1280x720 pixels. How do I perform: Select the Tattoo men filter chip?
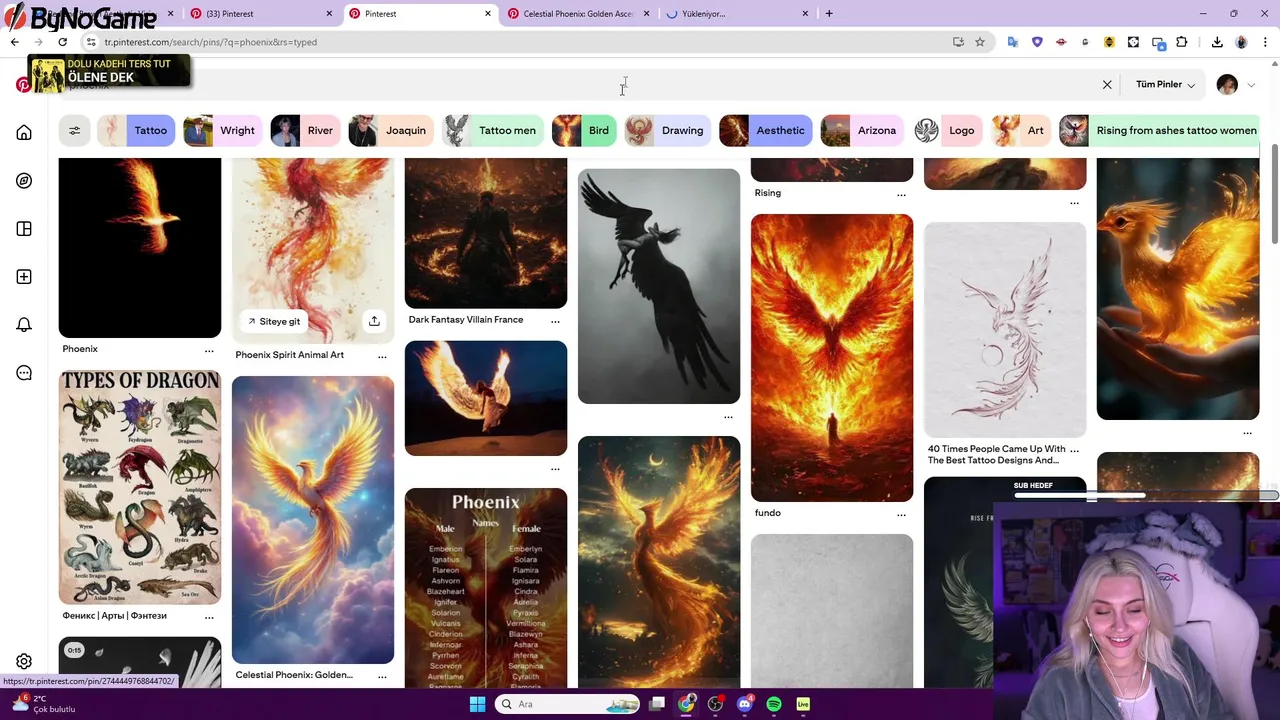tap(492, 130)
